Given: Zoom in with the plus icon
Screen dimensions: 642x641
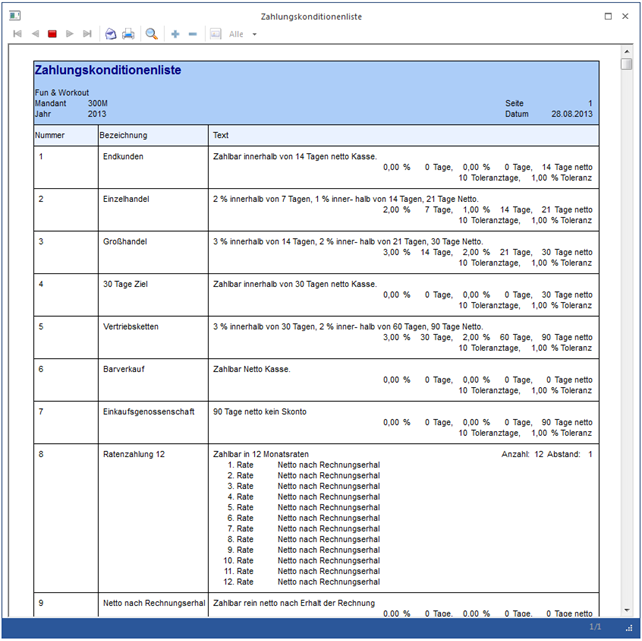Looking at the screenshot, I should tap(175, 34).
